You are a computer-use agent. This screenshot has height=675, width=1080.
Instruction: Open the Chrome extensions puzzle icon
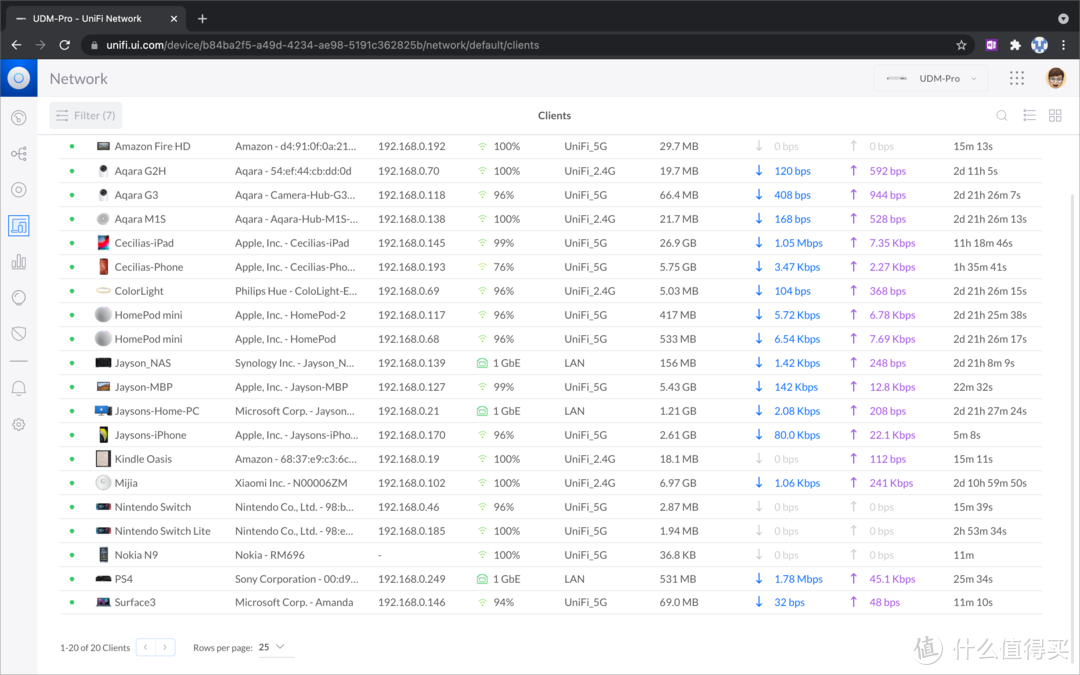[1015, 45]
